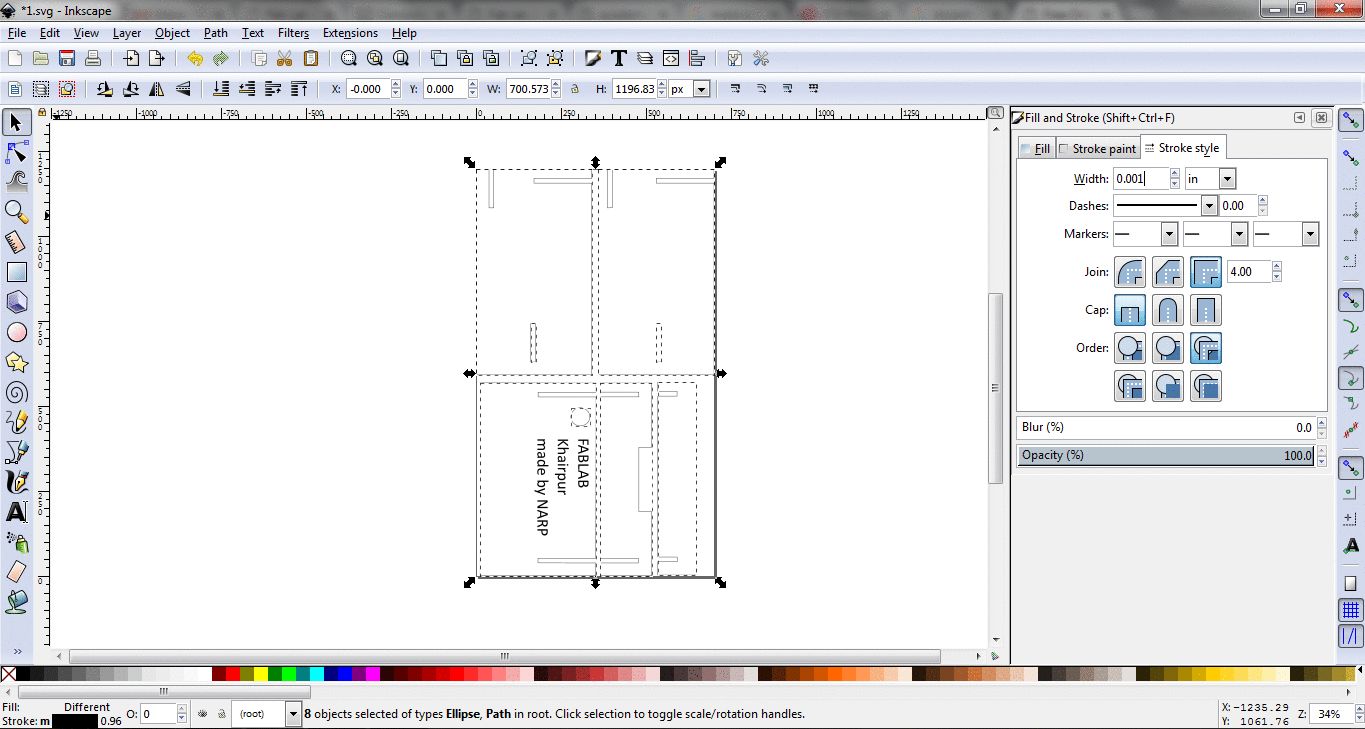
Task: Open the Extensions menu
Action: pos(350,33)
